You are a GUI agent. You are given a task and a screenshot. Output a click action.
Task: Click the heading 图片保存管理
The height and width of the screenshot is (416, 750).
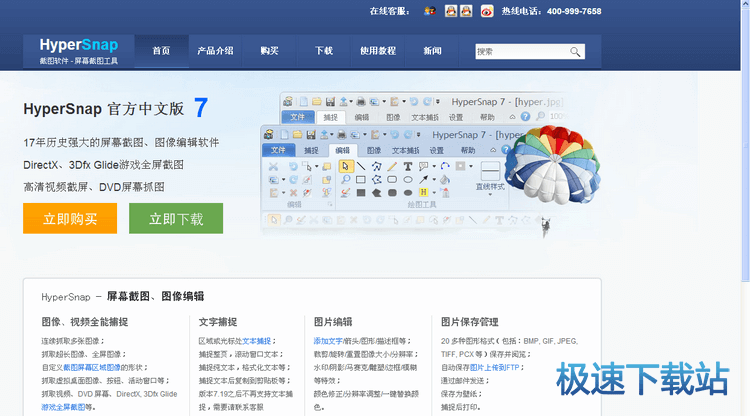(x=470, y=322)
